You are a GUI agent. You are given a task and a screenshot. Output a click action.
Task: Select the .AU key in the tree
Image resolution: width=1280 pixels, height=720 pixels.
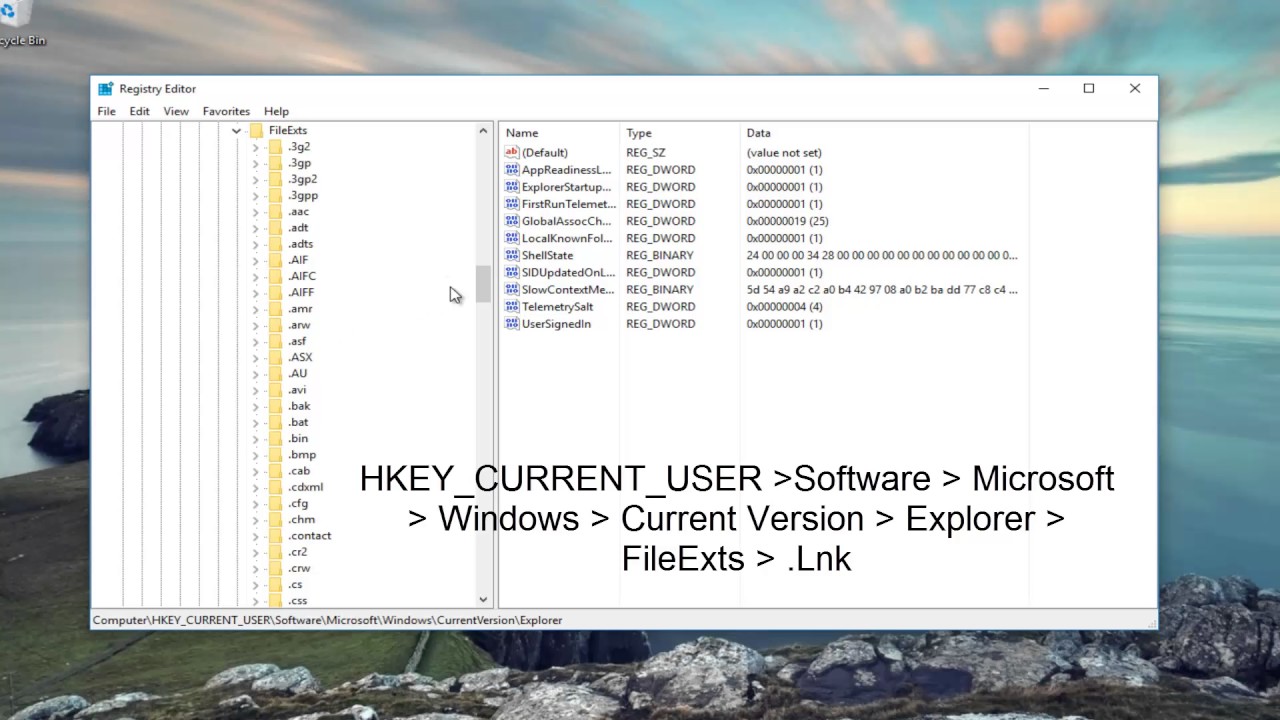point(298,374)
